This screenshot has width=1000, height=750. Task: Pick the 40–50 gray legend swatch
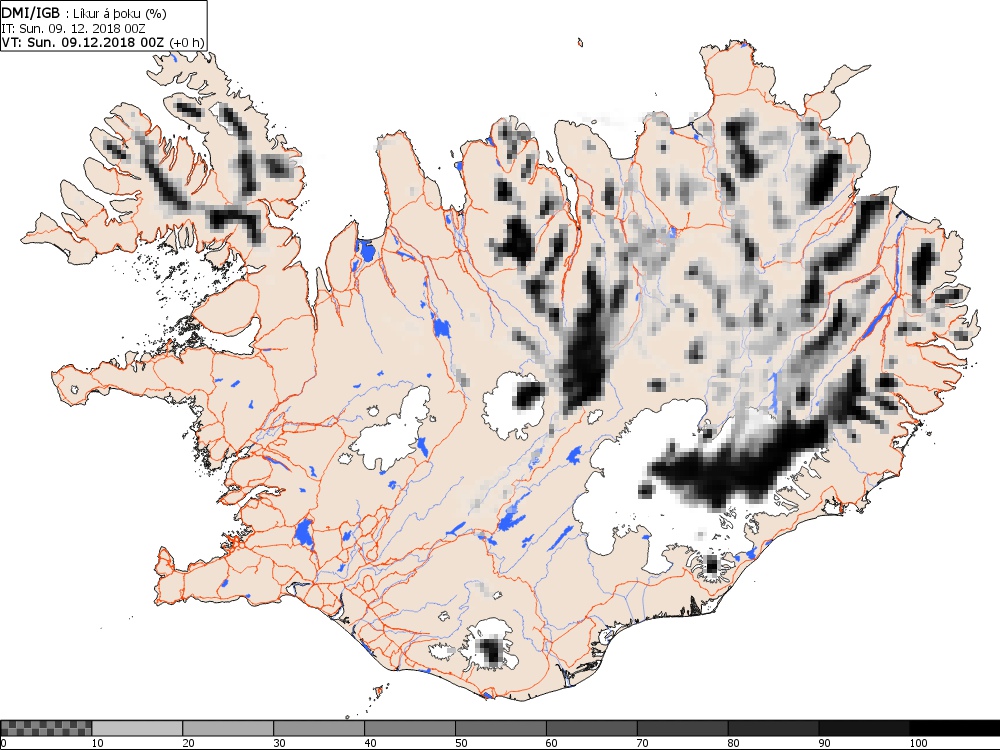[409, 728]
